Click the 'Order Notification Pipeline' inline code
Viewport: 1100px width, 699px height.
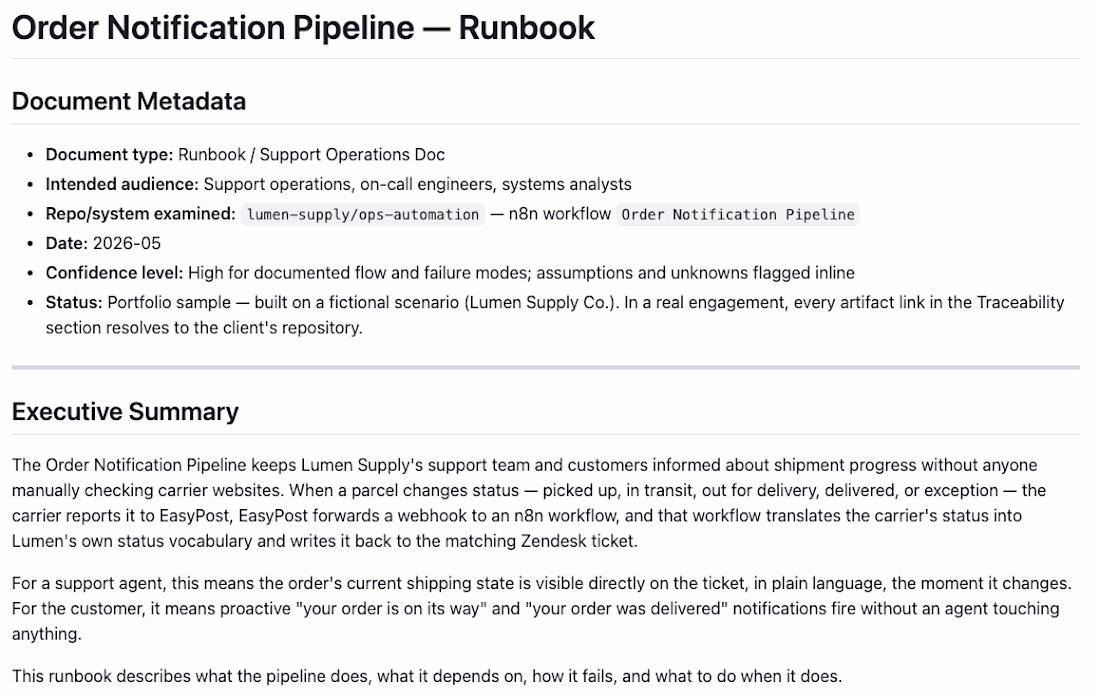click(x=738, y=214)
